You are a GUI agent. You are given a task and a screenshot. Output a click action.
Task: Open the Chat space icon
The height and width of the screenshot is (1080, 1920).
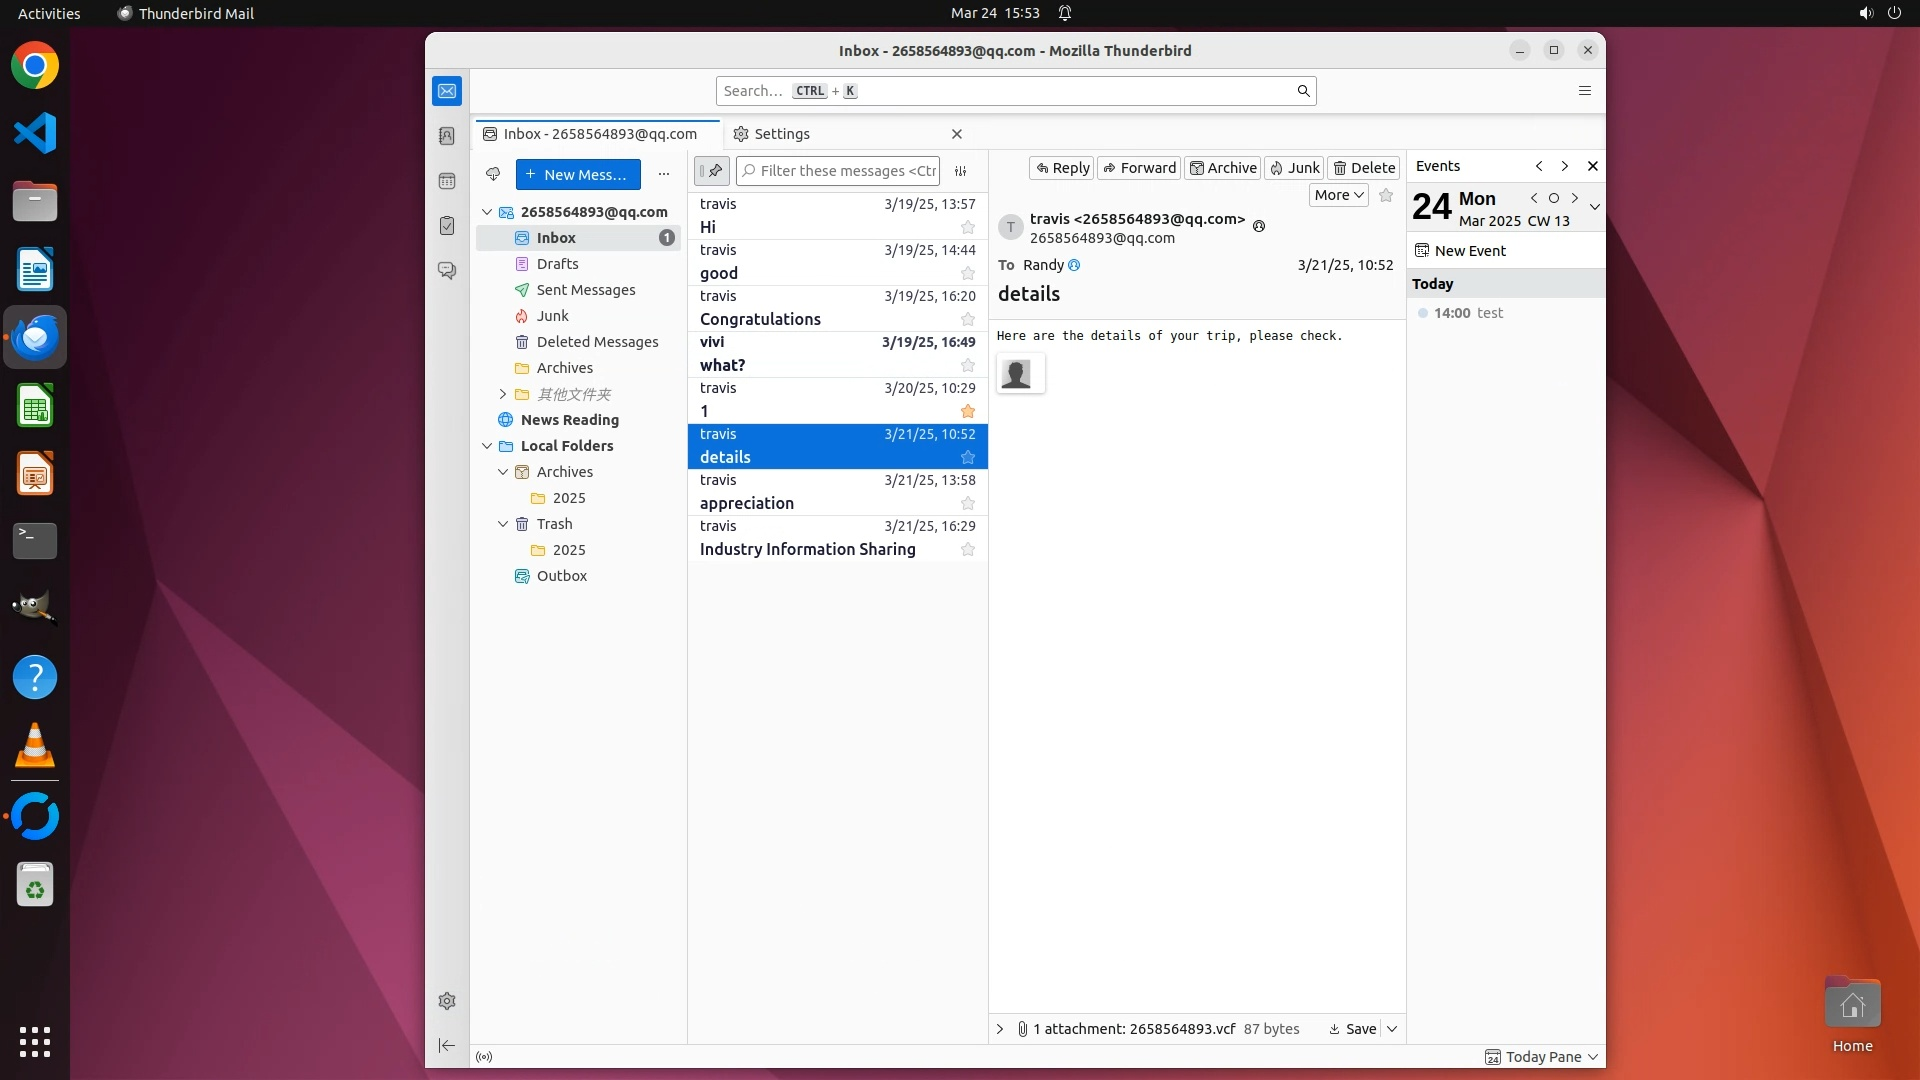[x=447, y=271]
